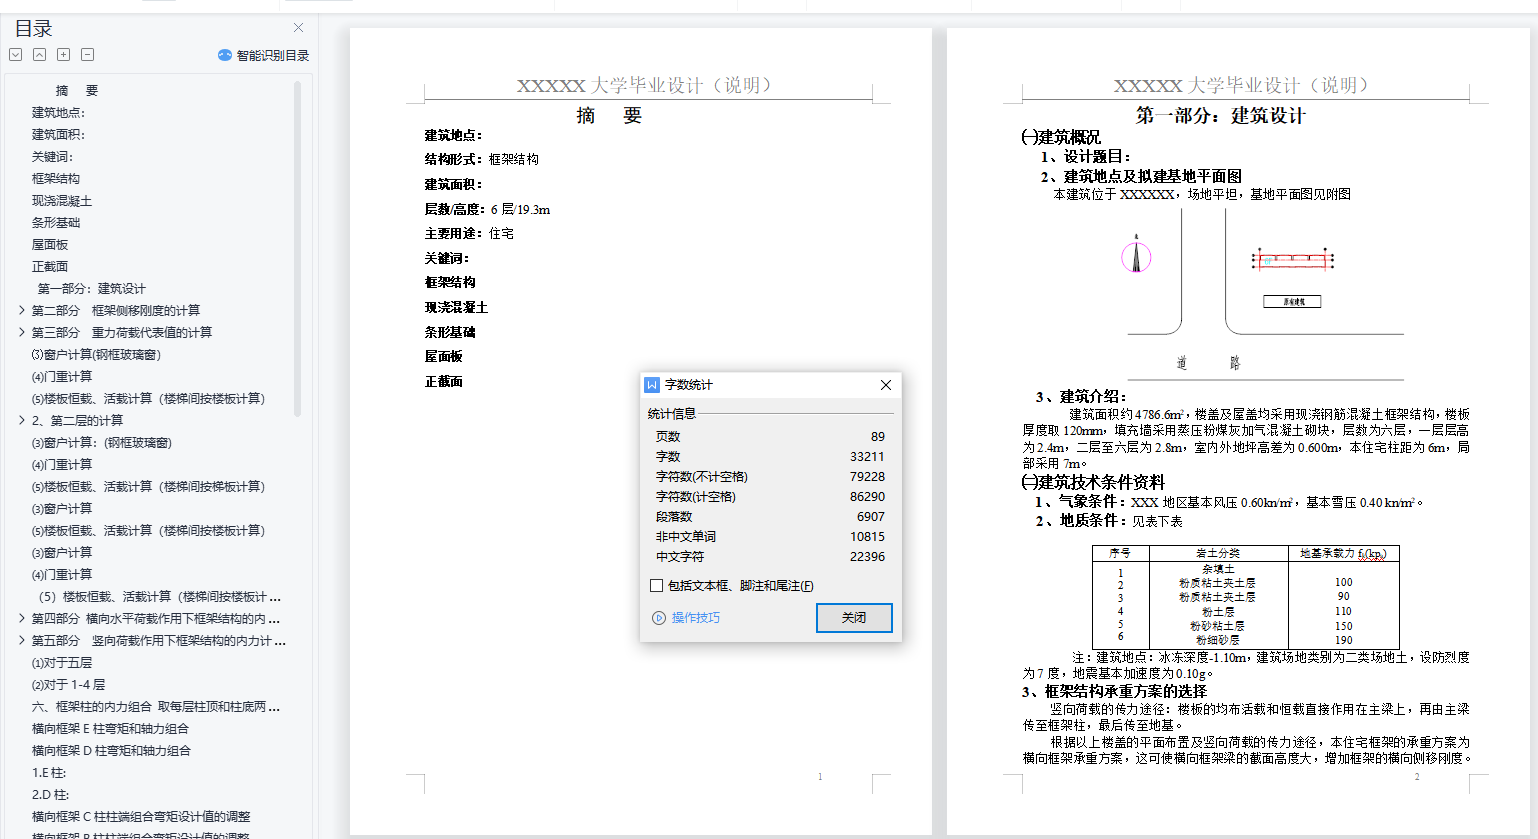
Task: Click the 岩土分类 table header cell
Action: [x=1218, y=553]
